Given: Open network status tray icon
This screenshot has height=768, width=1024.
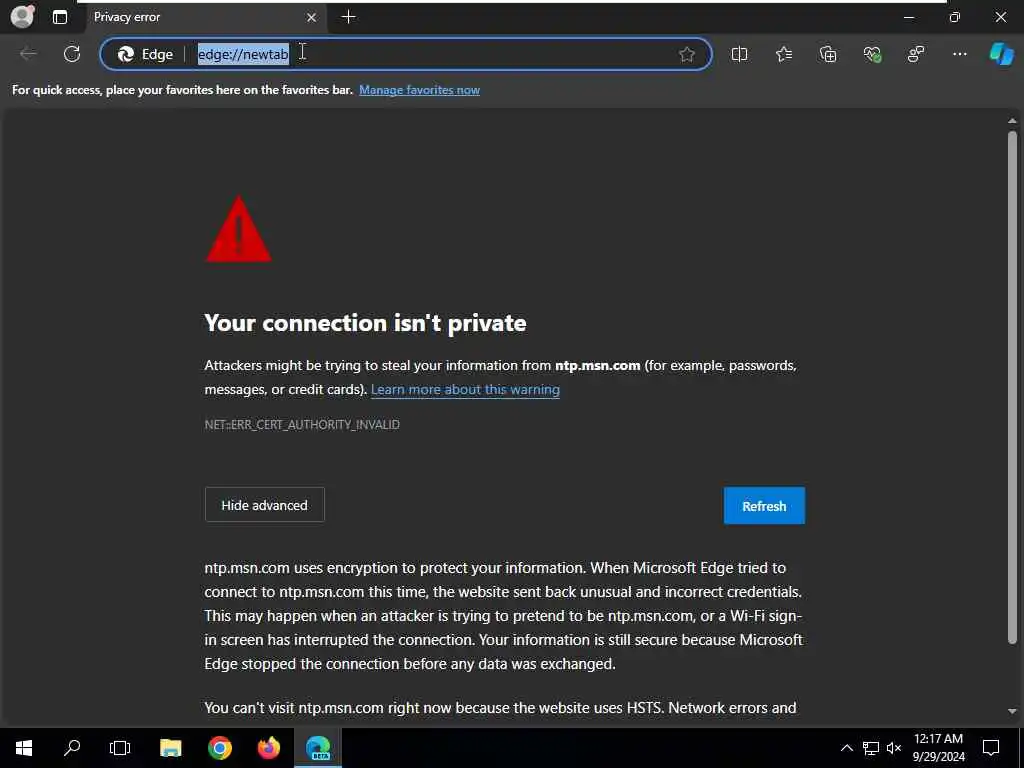Looking at the screenshot, I should [x=871, y=748].
